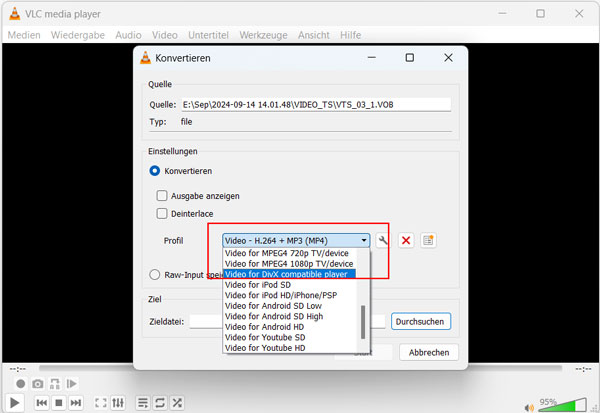Viewport: 600px width, 413px height.
Task: Open the Medien menu
Action: (24, 35)
